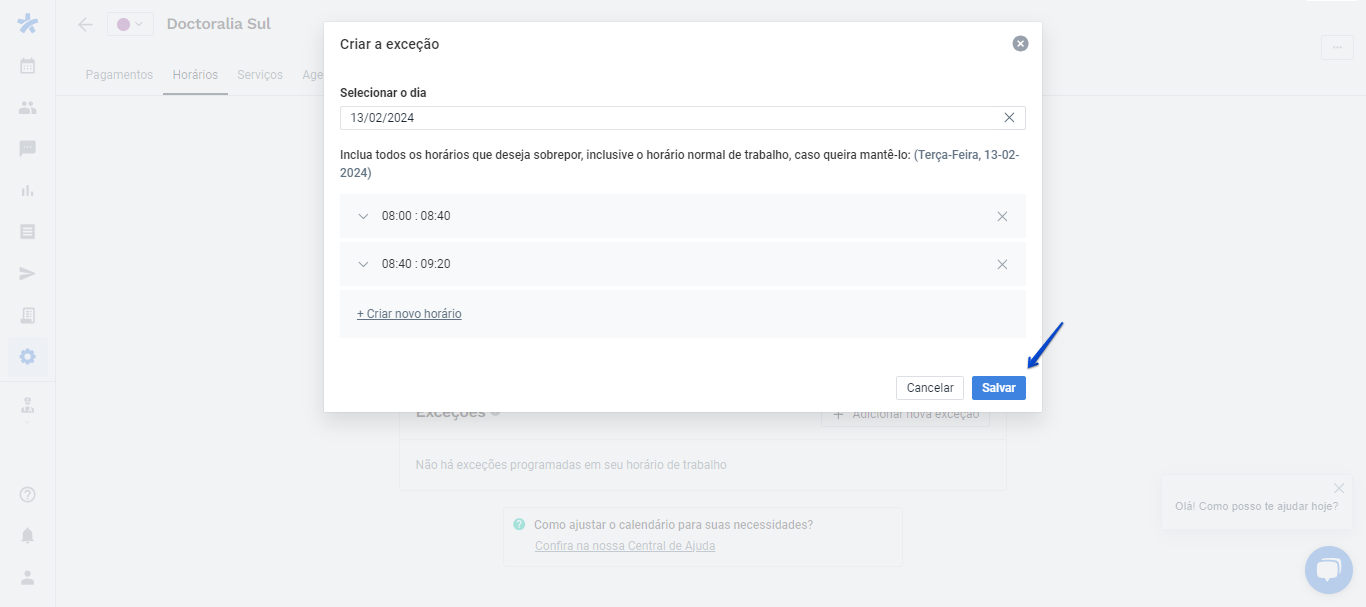Open the user account icon
The width and height of the screenshot is (1366, 607).
click(28, 577)
